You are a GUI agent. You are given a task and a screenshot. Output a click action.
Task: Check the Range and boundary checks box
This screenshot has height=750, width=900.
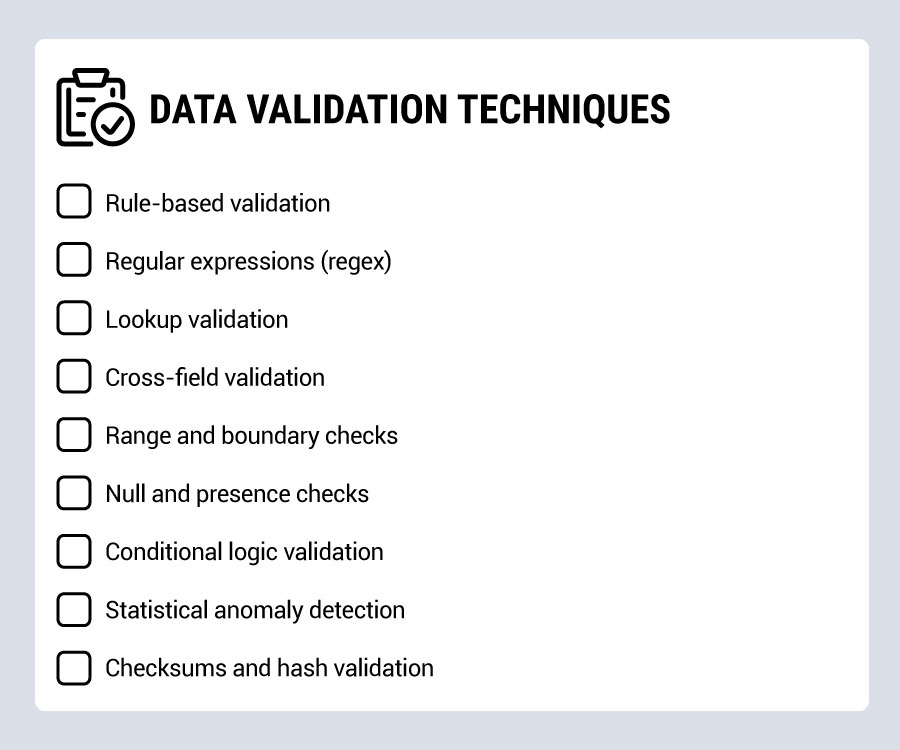[x=74, y=434]
